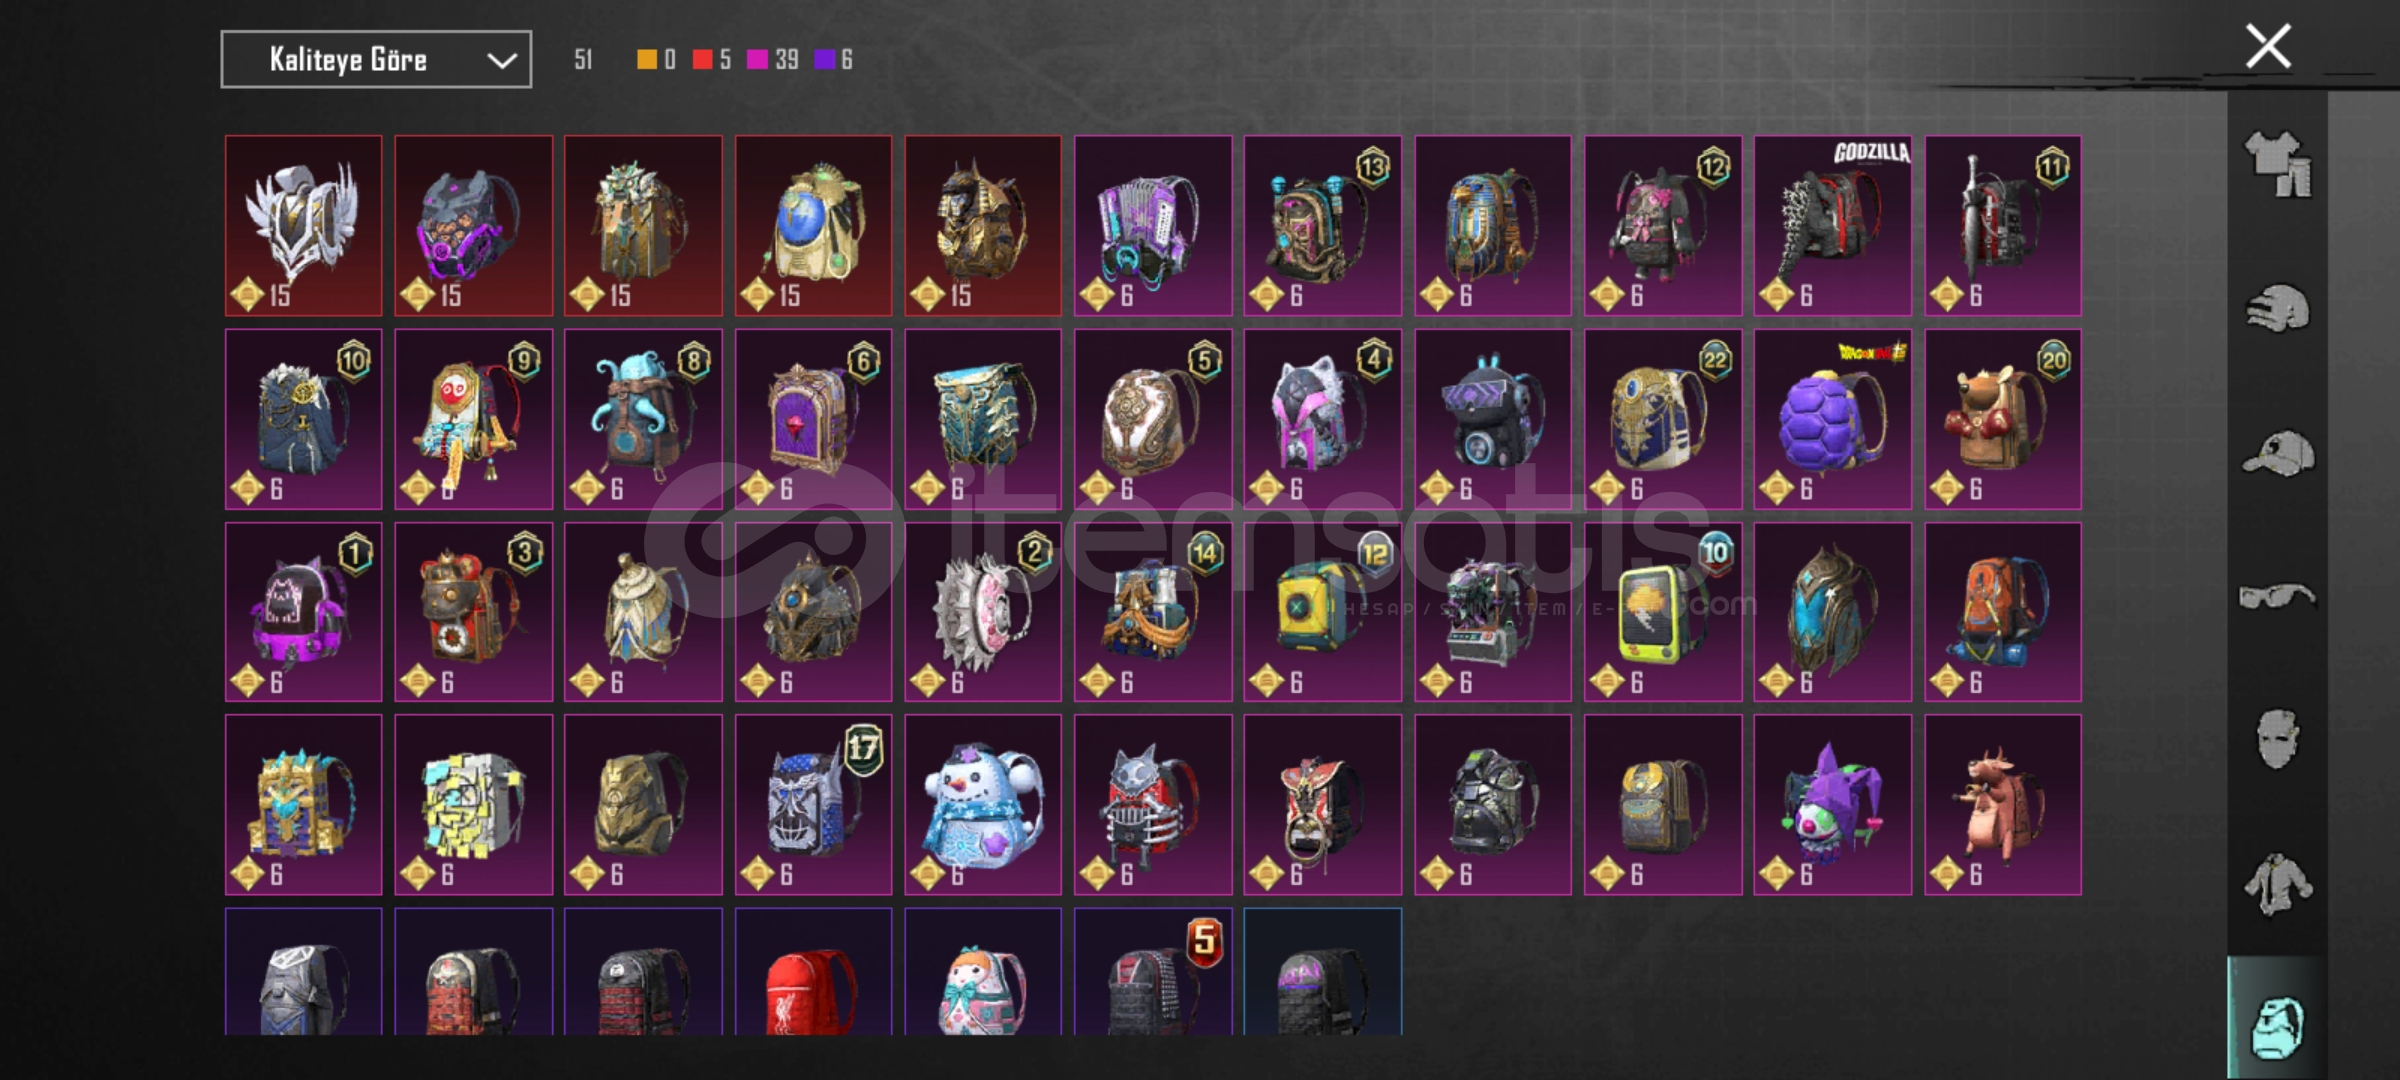Open the outfits (shirt and pants) category

2277,165
